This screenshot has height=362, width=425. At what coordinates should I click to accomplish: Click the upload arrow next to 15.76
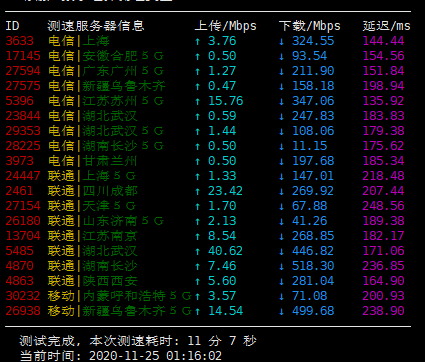pos(198,101)
